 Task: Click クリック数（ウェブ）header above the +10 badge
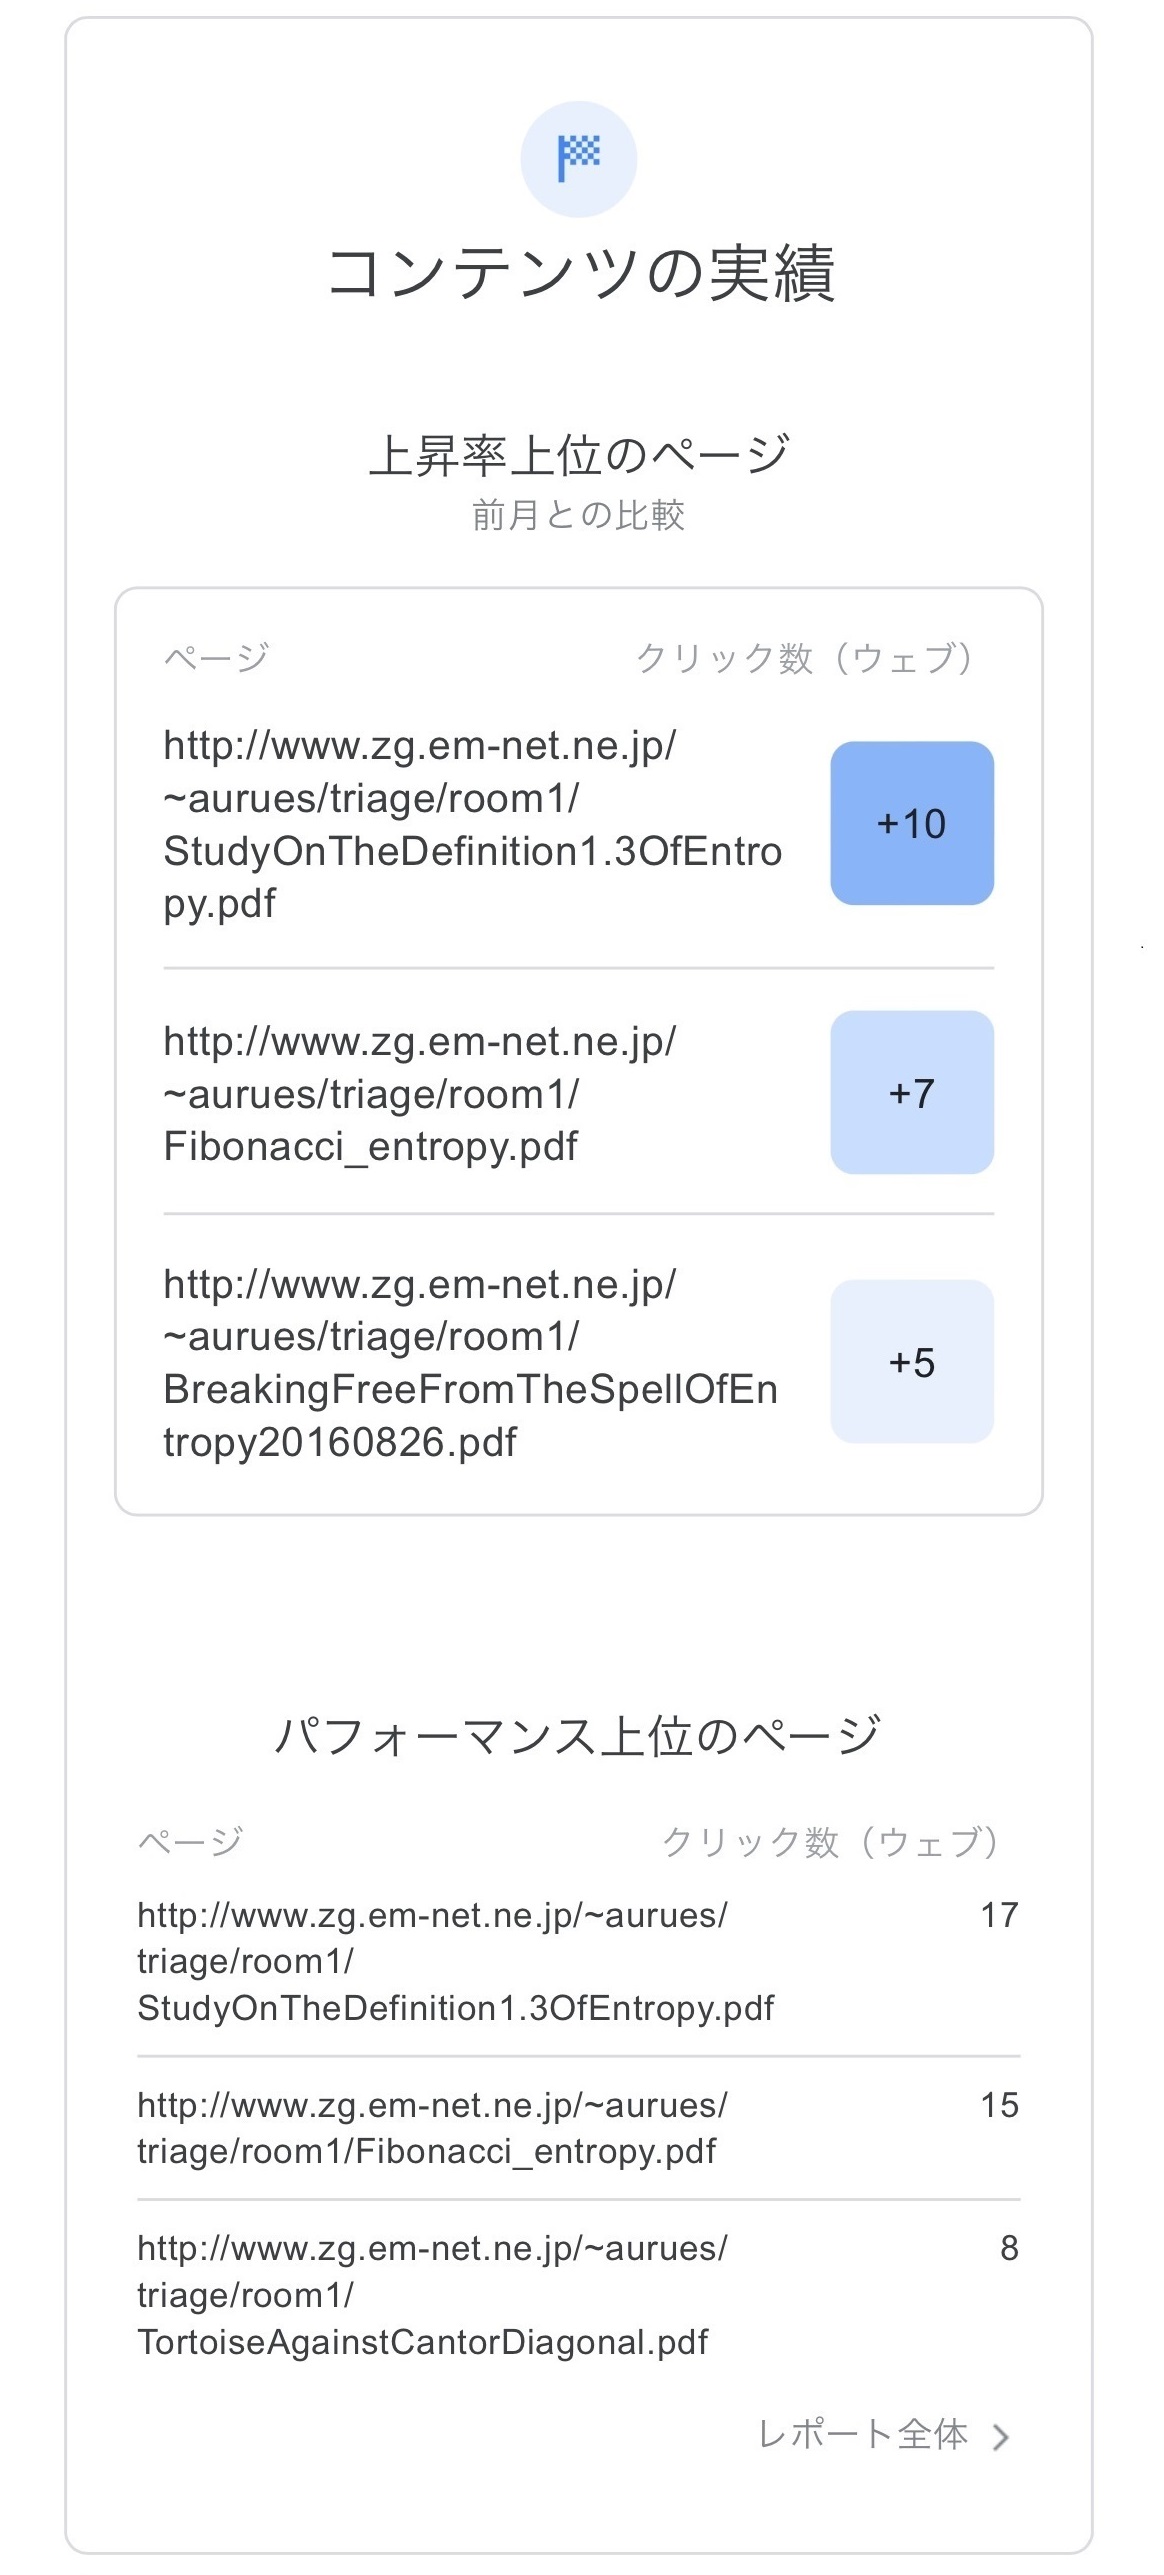[x=805, y=658]
